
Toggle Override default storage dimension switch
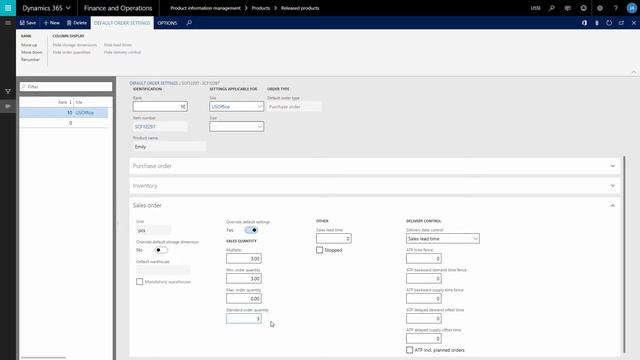161,250
